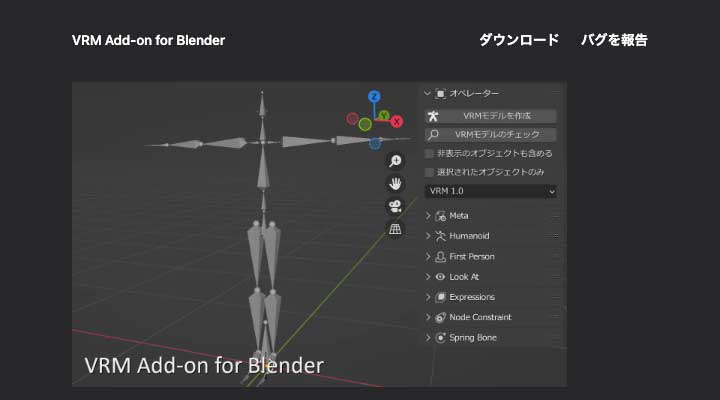Click the Node Constraint panel label
This screenshot has height=400, width=720.
click(x=480, y=317)
